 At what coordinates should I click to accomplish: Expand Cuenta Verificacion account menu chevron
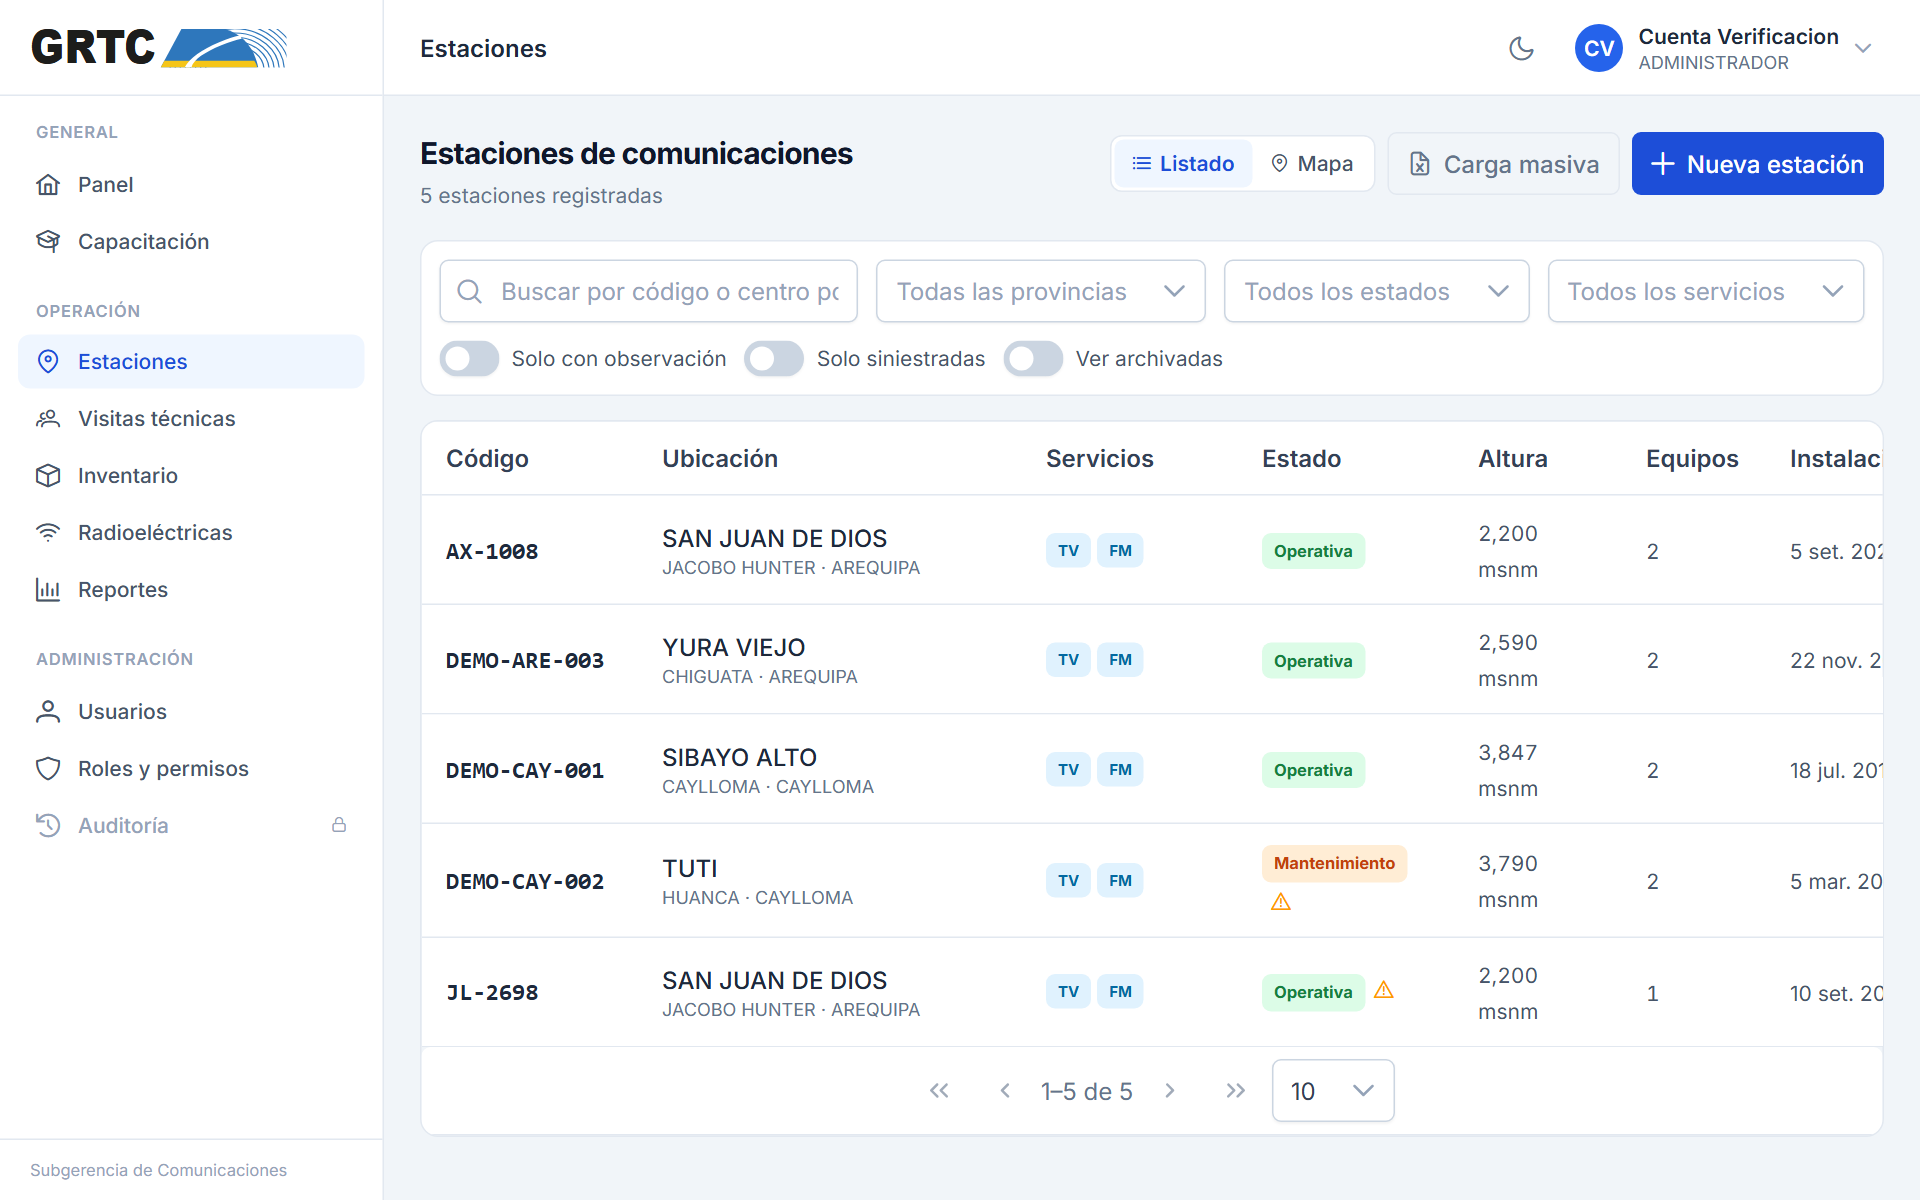(1863, 48)
